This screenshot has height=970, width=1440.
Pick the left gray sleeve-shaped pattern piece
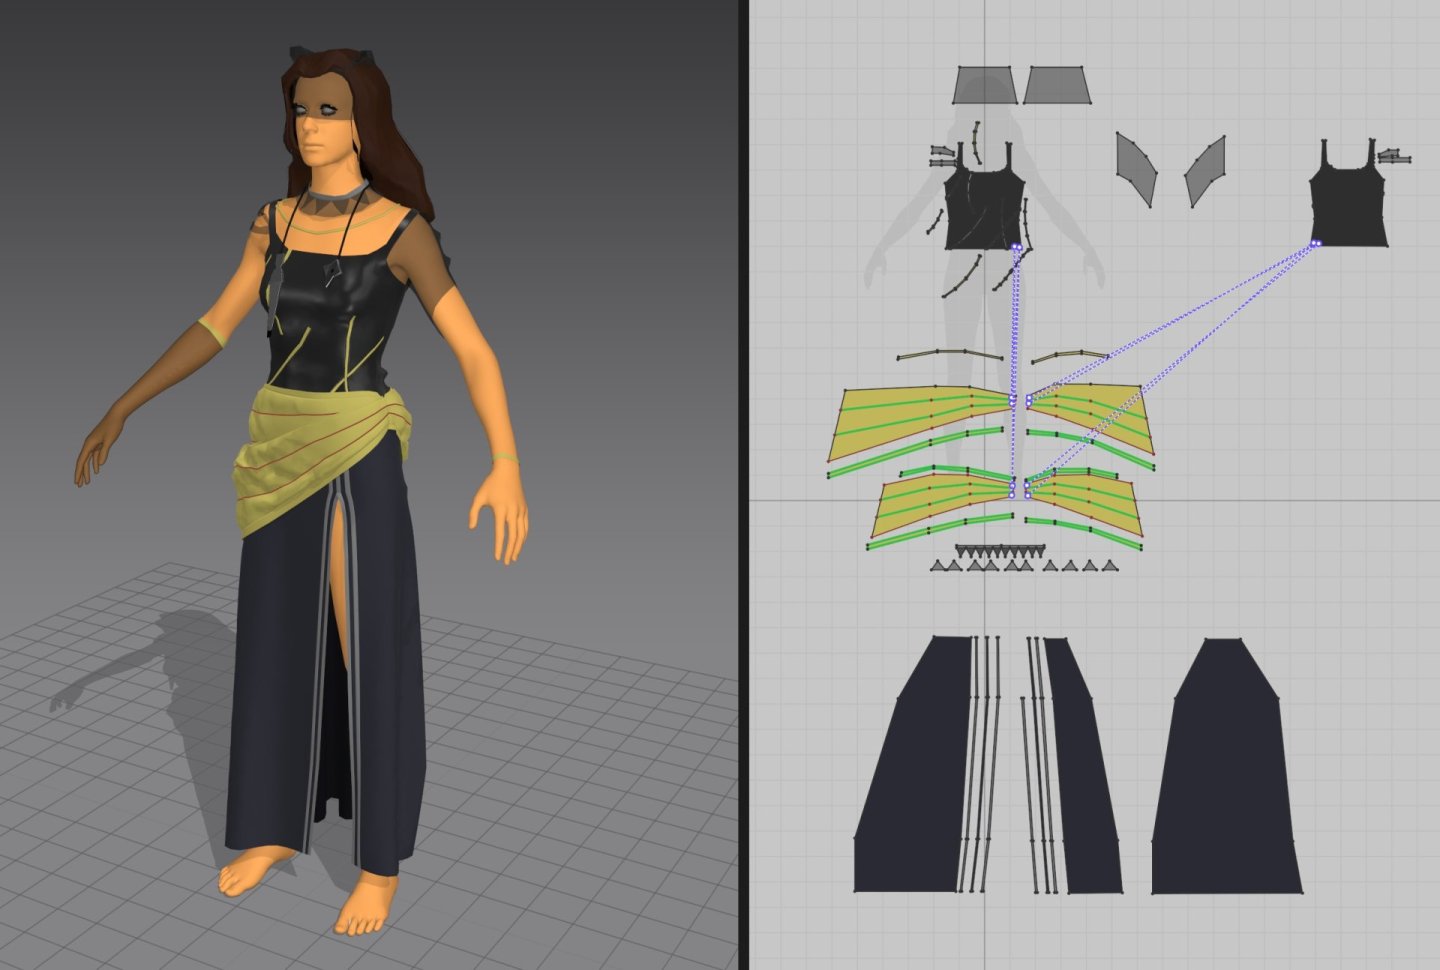[x=1138, y=168]
